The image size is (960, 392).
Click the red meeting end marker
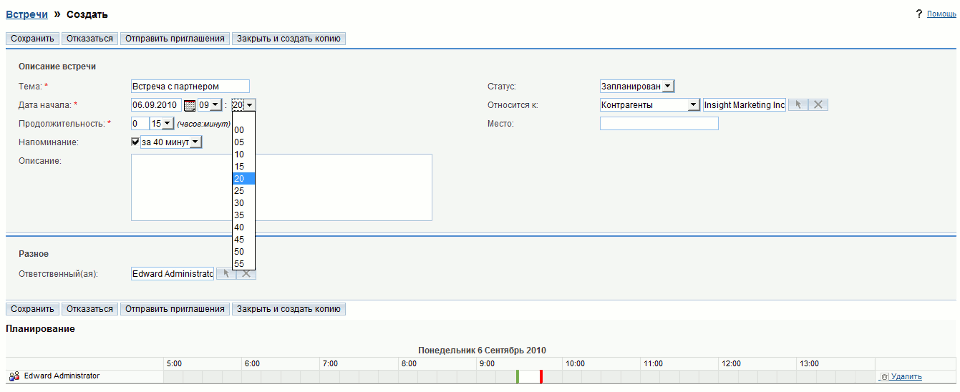tap(541, 377)
